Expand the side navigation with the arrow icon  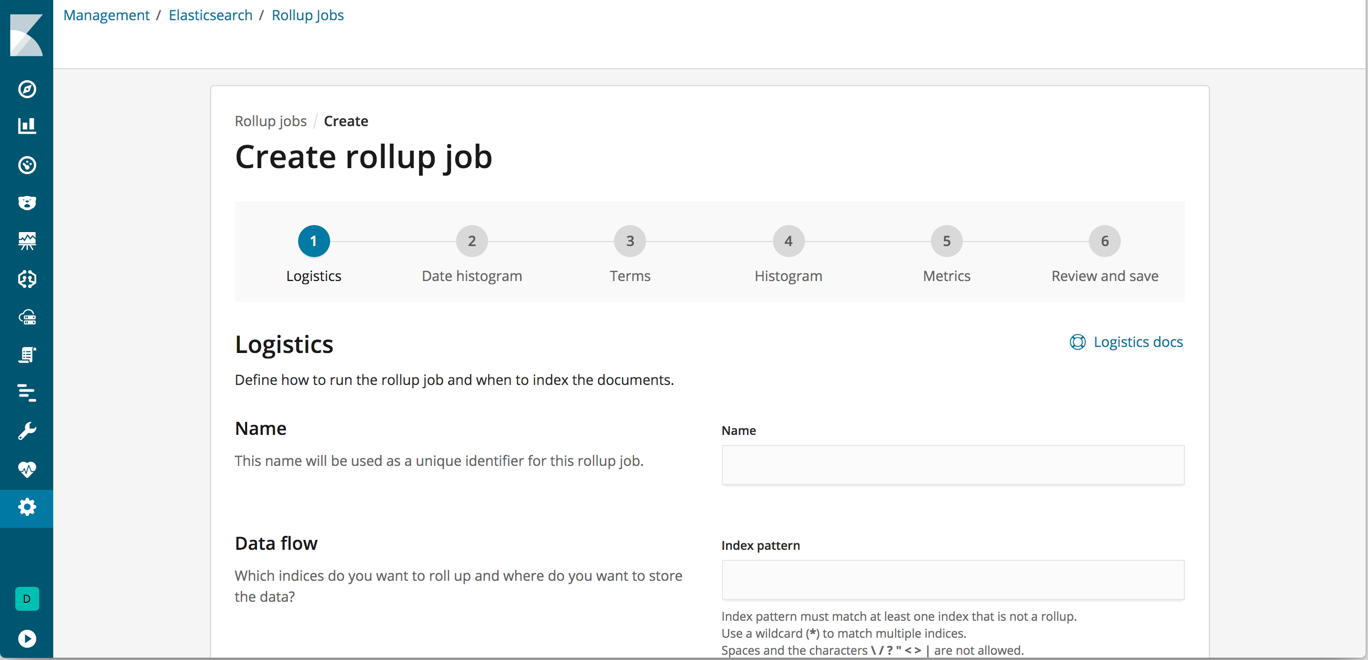[x=27, y=639]
